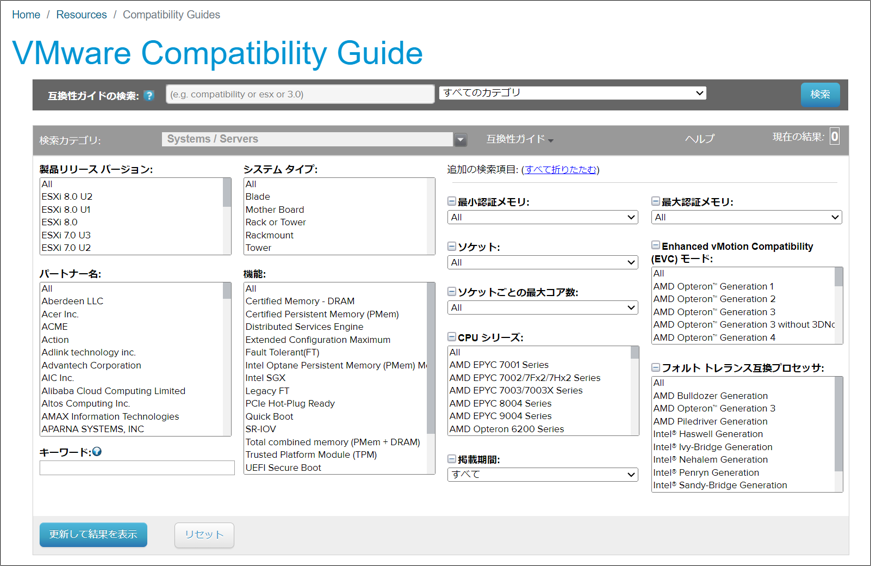Click 更新して結果を表示 button
Screen dimensions: 871x566
tap(93, 534)
